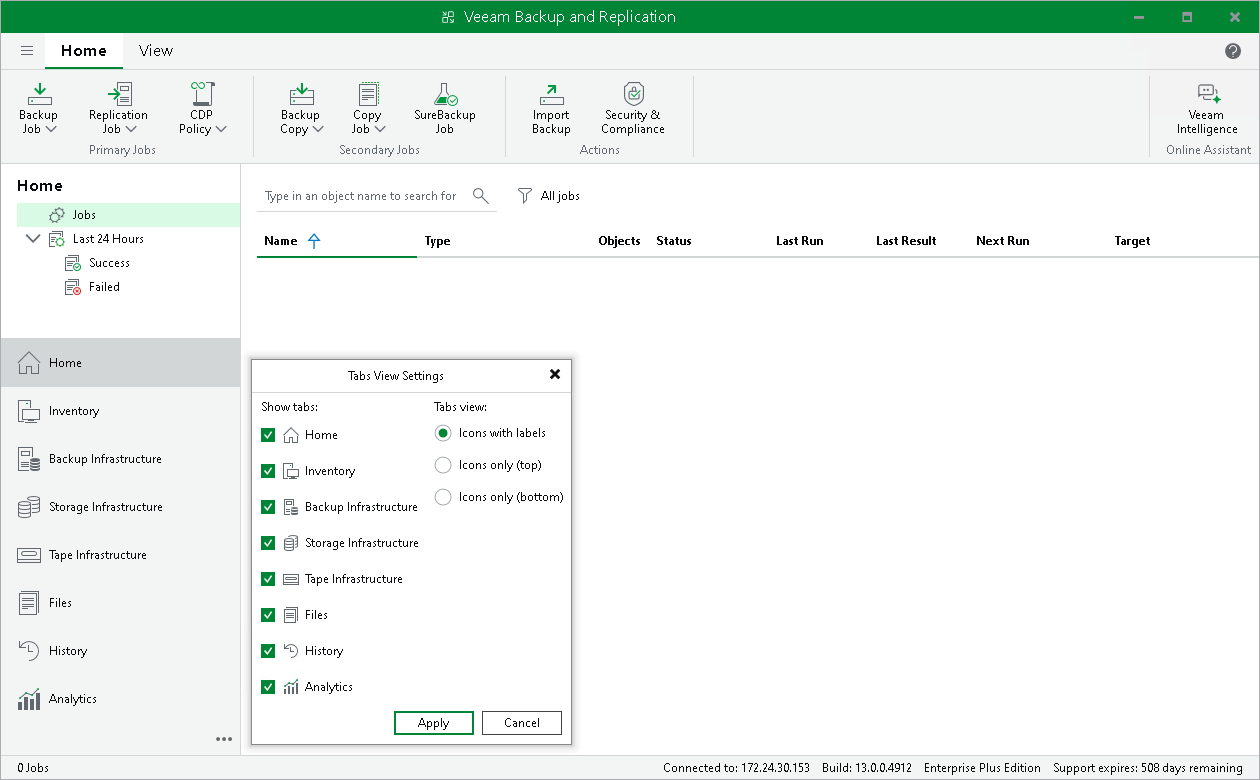This screenshot has height=780, width=1260.
Task: Open the Backup Copy ribbon button
Action: [x=301, y=108]
